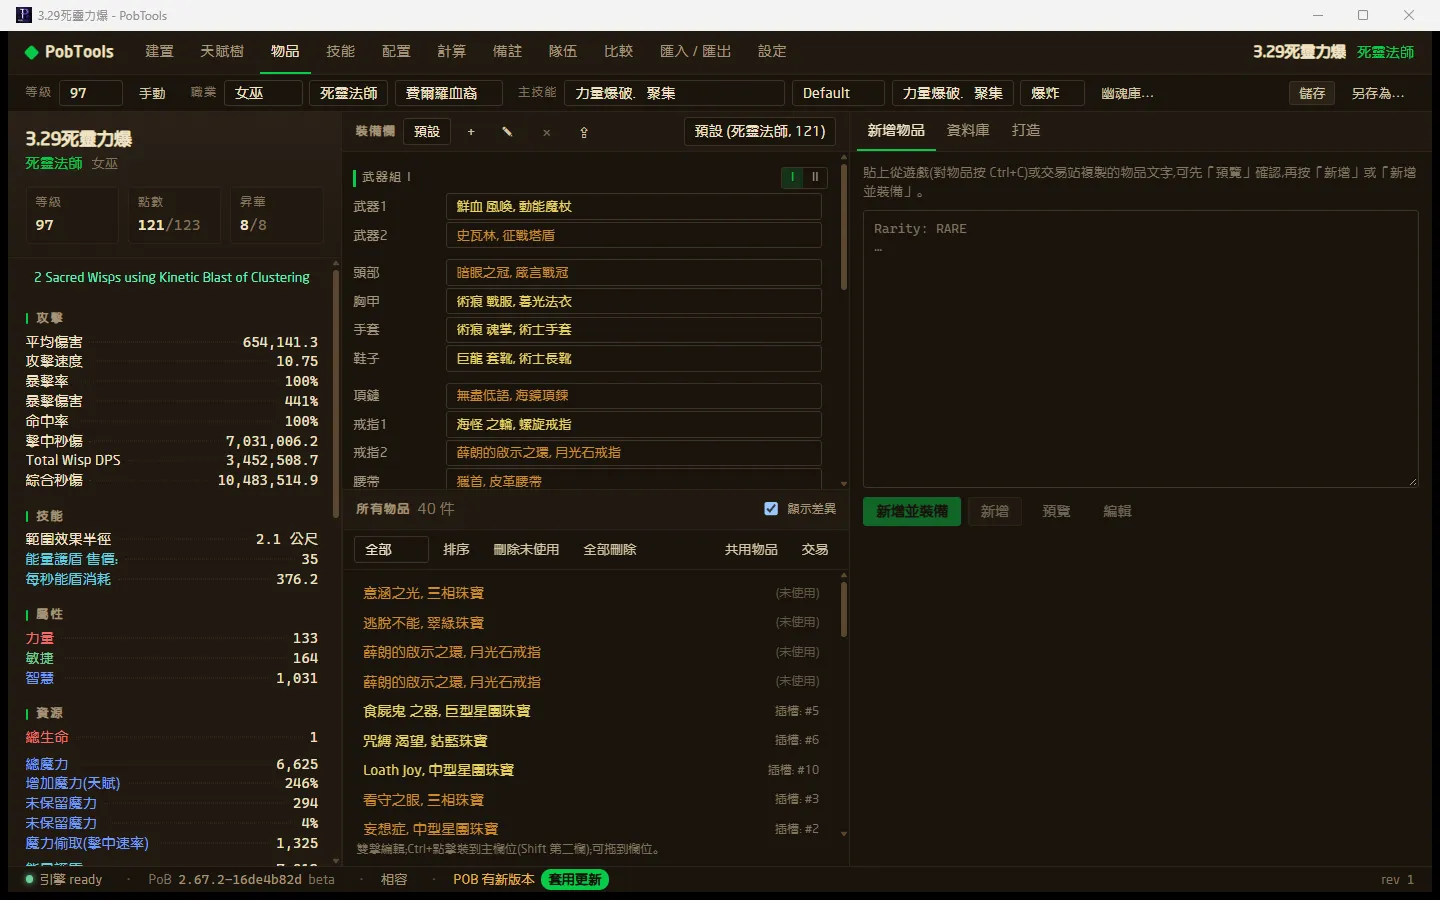Switch to weapon set I toggle
The image size is (1440, 900).
coord(793,177)
